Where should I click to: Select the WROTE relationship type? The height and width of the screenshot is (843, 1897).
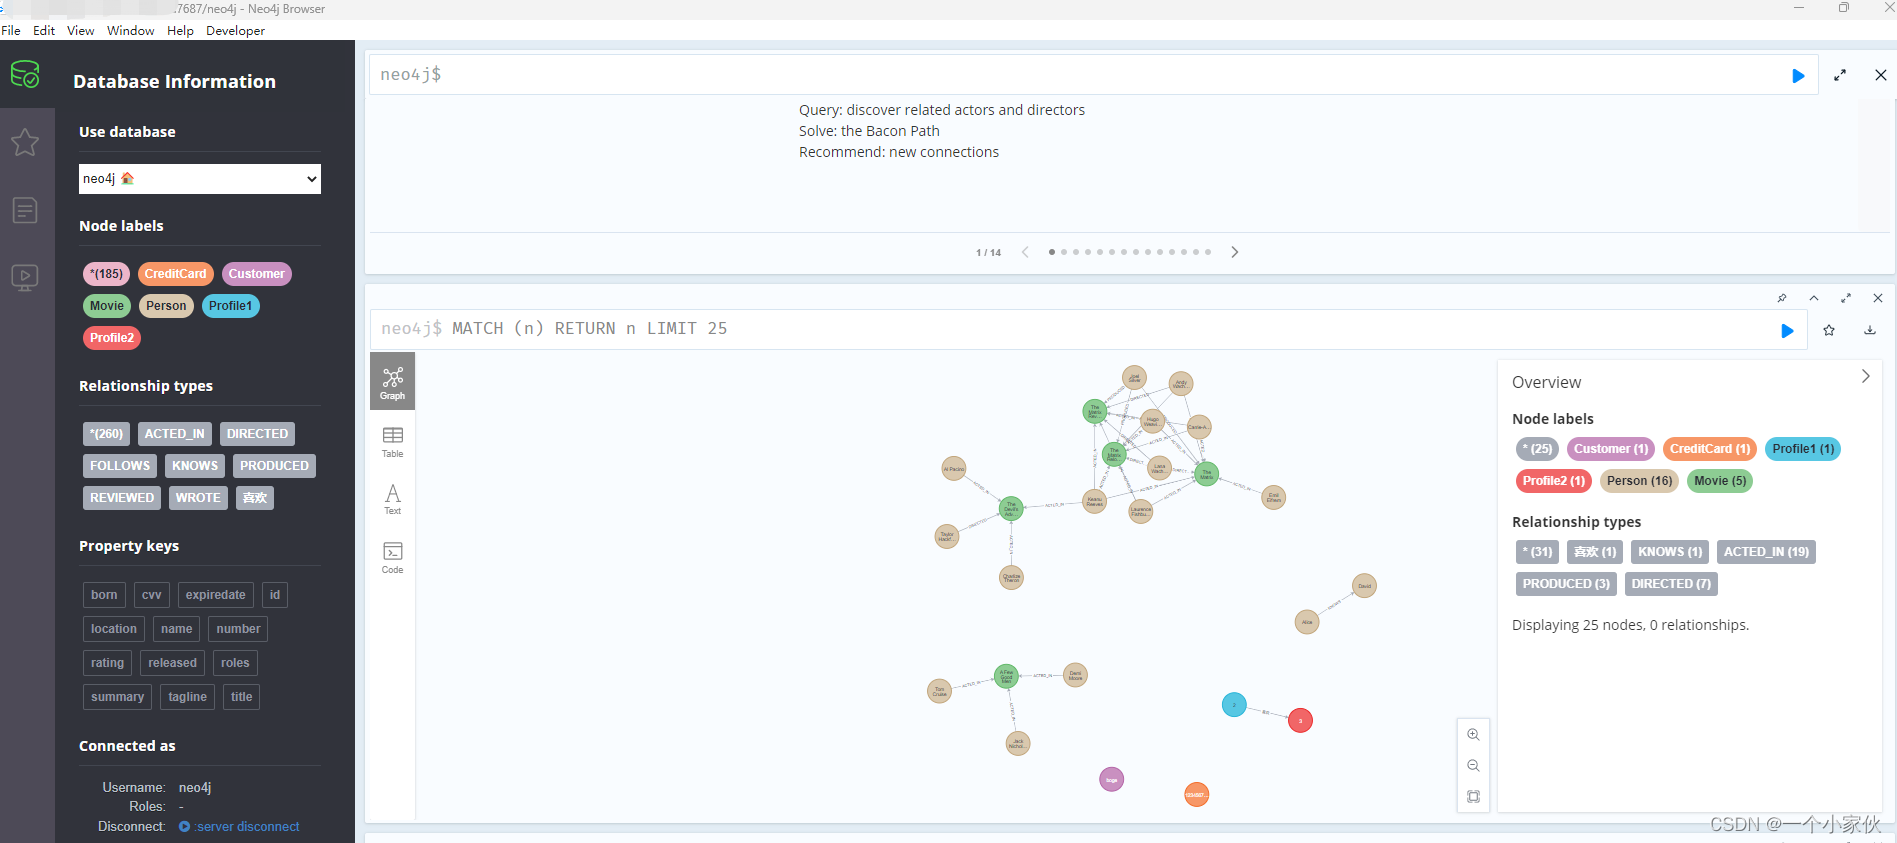click(198, 498)
